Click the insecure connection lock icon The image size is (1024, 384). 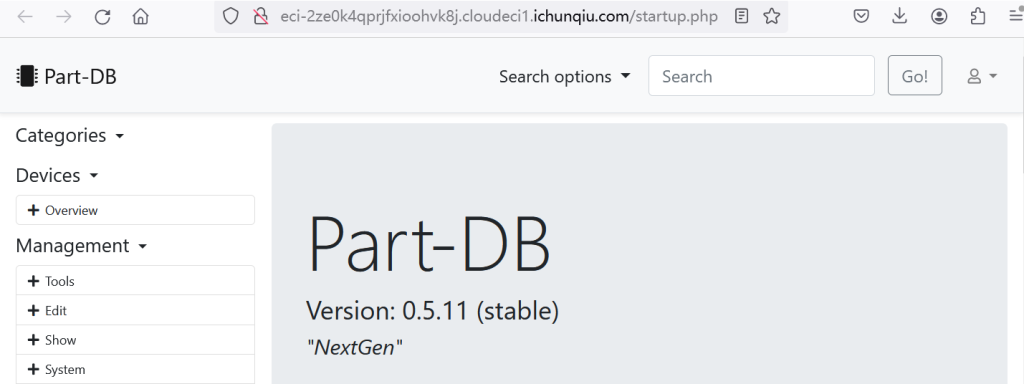(x=261, y=16)
